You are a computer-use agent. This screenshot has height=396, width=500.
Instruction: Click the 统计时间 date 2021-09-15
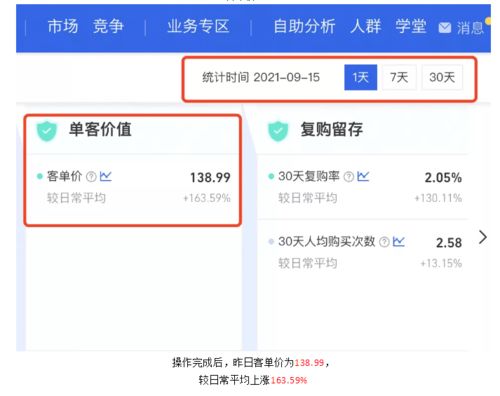287,77
